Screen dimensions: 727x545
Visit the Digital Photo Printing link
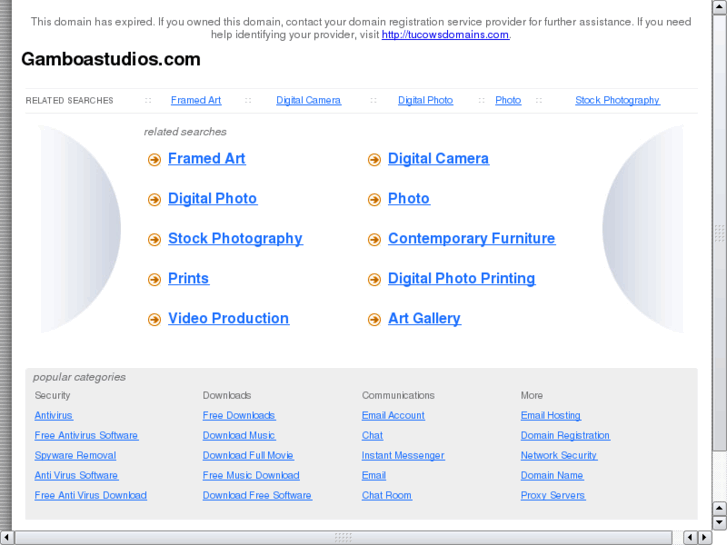[x=461, y=278]
